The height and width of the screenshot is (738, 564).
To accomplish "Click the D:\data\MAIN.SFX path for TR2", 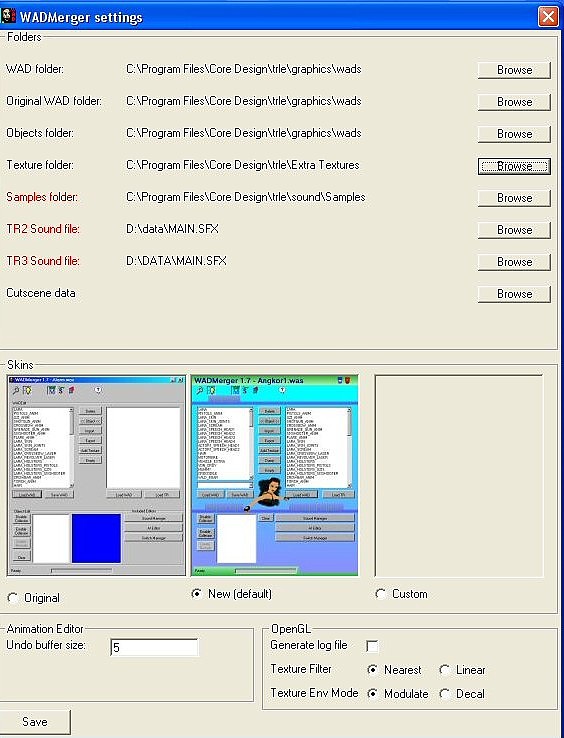I will pyautogui.click(x=172, y=229).
